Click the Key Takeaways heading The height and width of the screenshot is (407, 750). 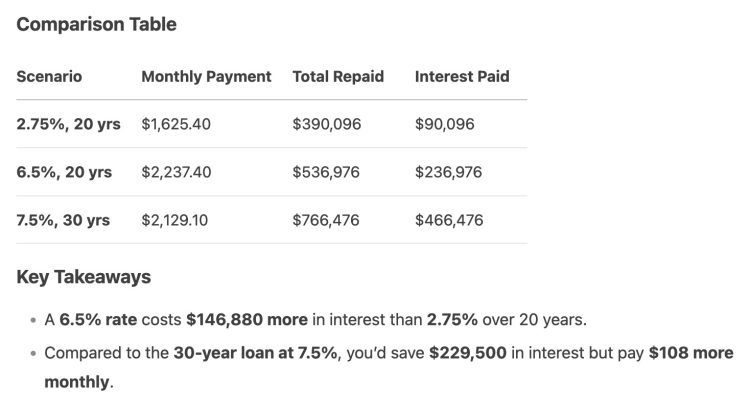[x=84, y=277]
